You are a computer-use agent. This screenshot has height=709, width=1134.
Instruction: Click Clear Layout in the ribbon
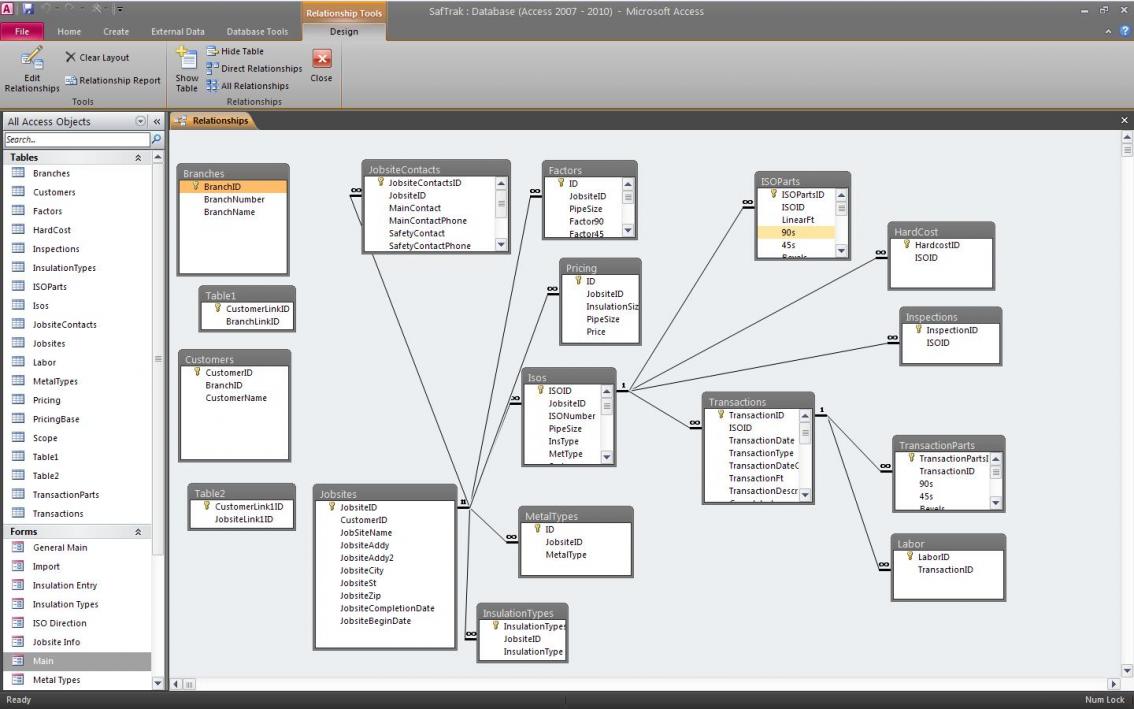tap(97, 57)
